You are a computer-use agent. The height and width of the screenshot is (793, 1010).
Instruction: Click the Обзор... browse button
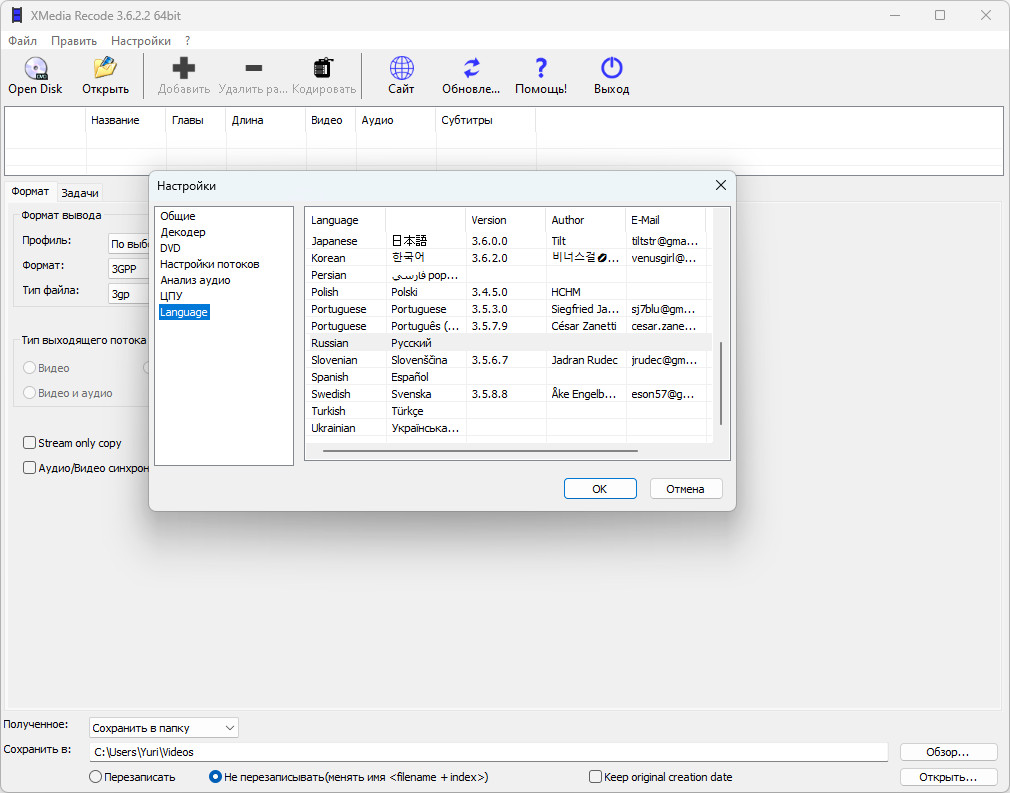[x=948, y=752]
